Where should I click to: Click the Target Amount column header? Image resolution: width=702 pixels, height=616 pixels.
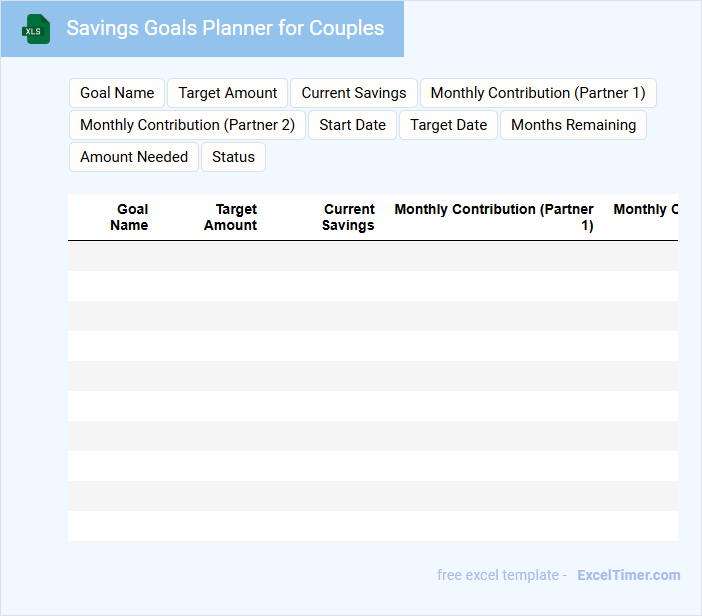[x=231, y=217]
